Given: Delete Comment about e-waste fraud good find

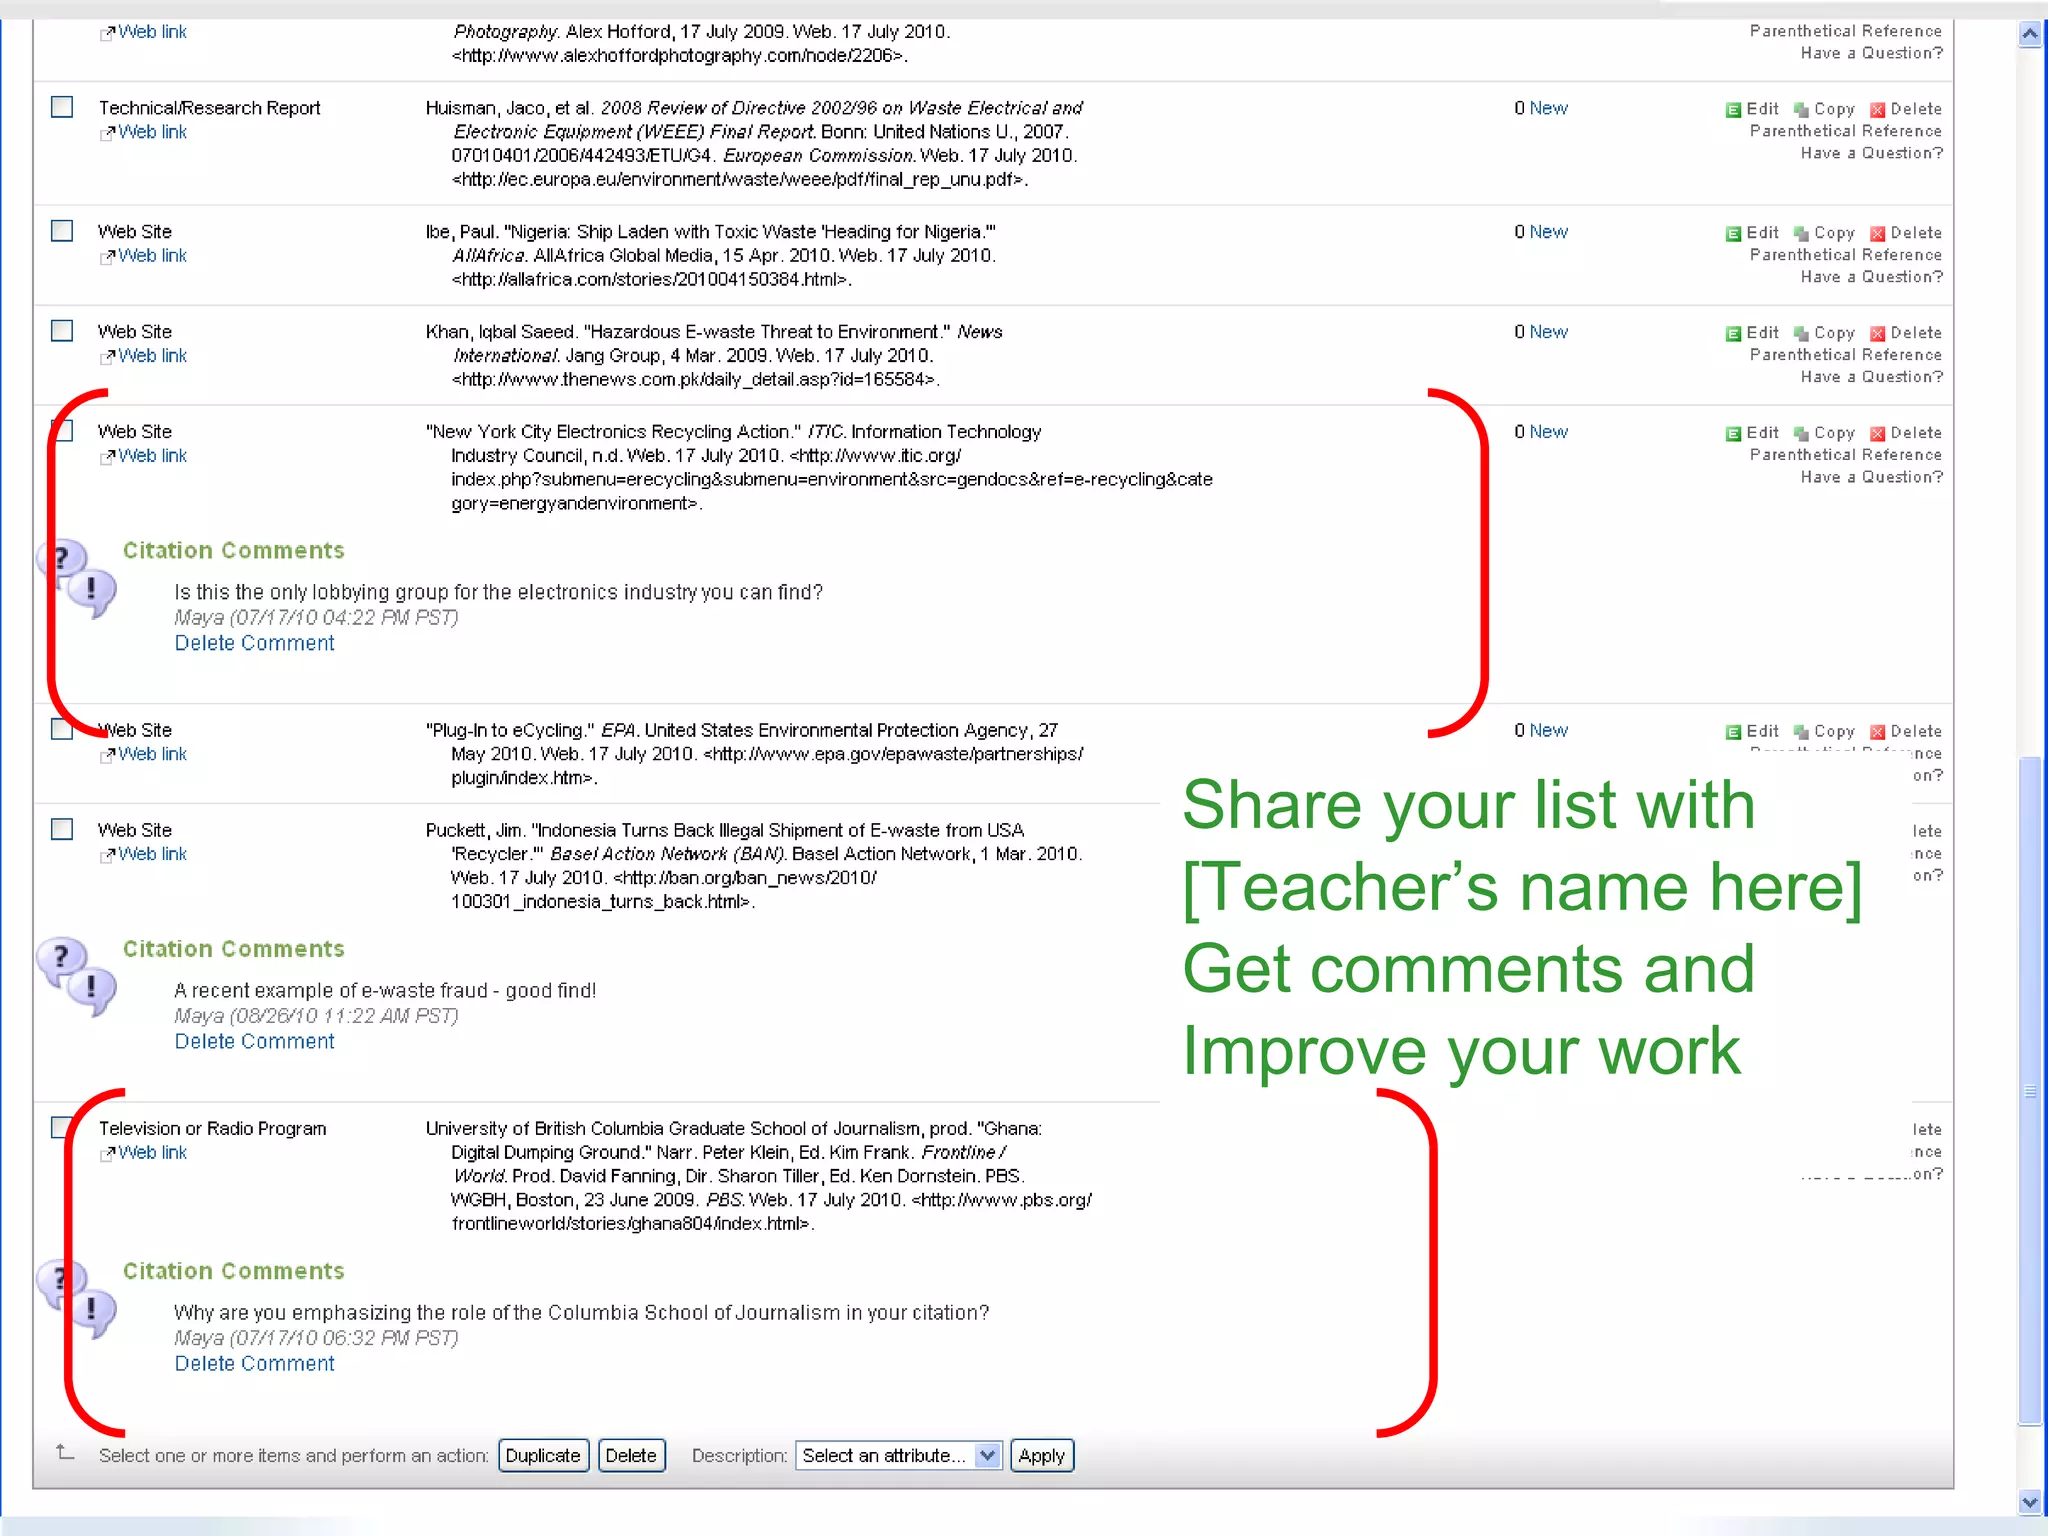Looking at the screenshot, I should [254, 1041].
